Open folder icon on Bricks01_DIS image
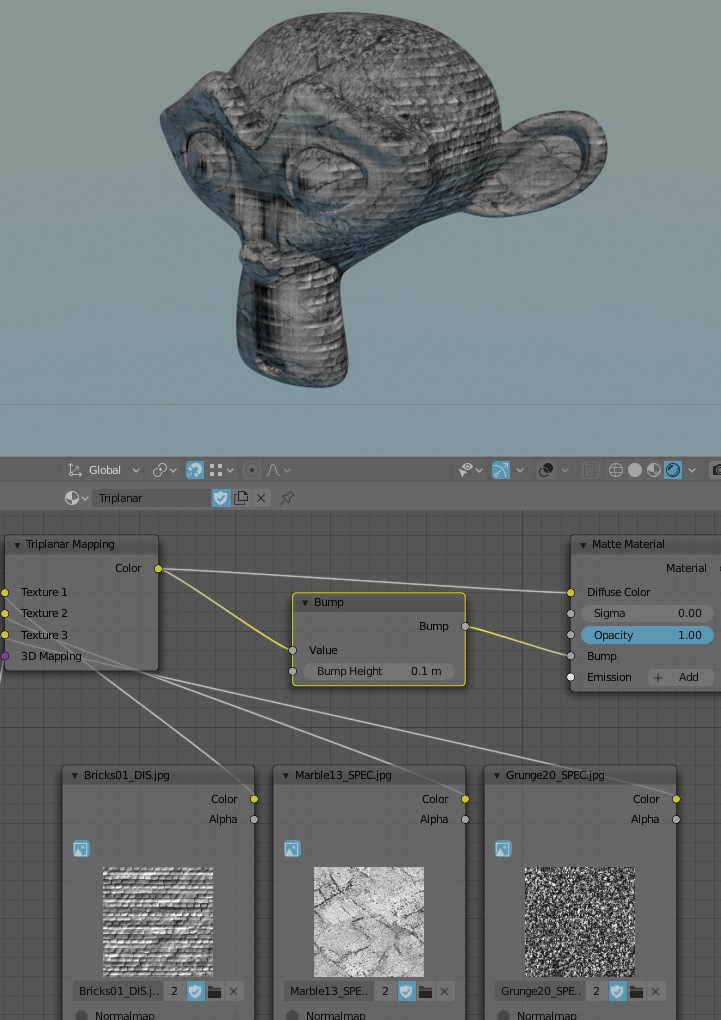The image size is (721, 1020). point(214,991)
